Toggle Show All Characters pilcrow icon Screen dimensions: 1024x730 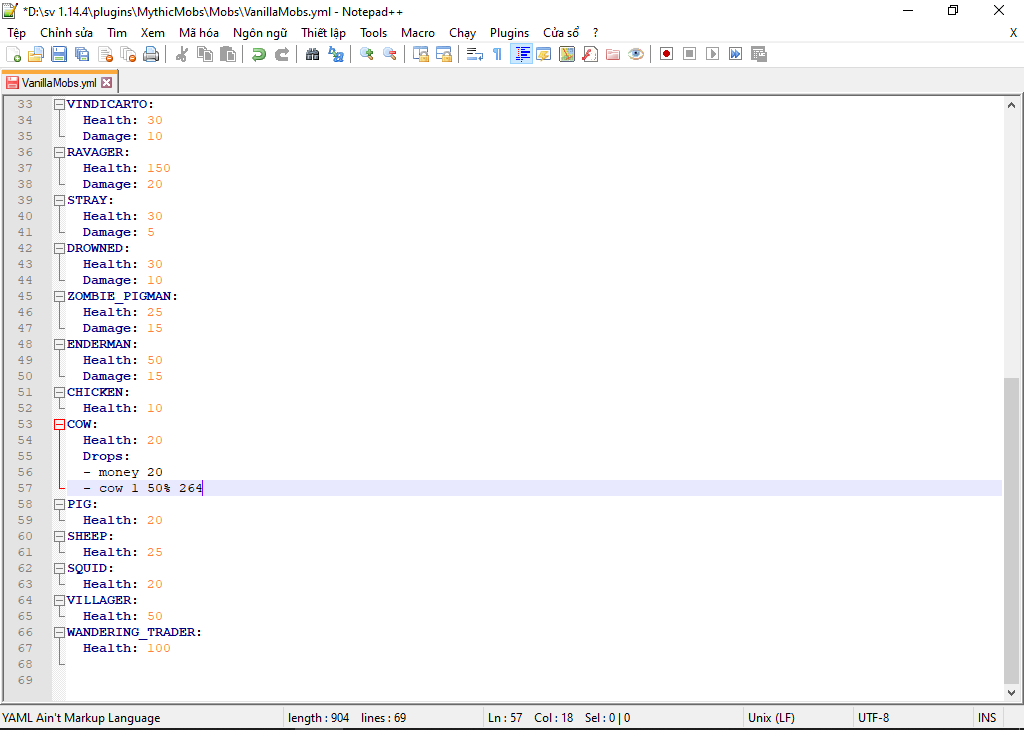(x=497, y=54)
